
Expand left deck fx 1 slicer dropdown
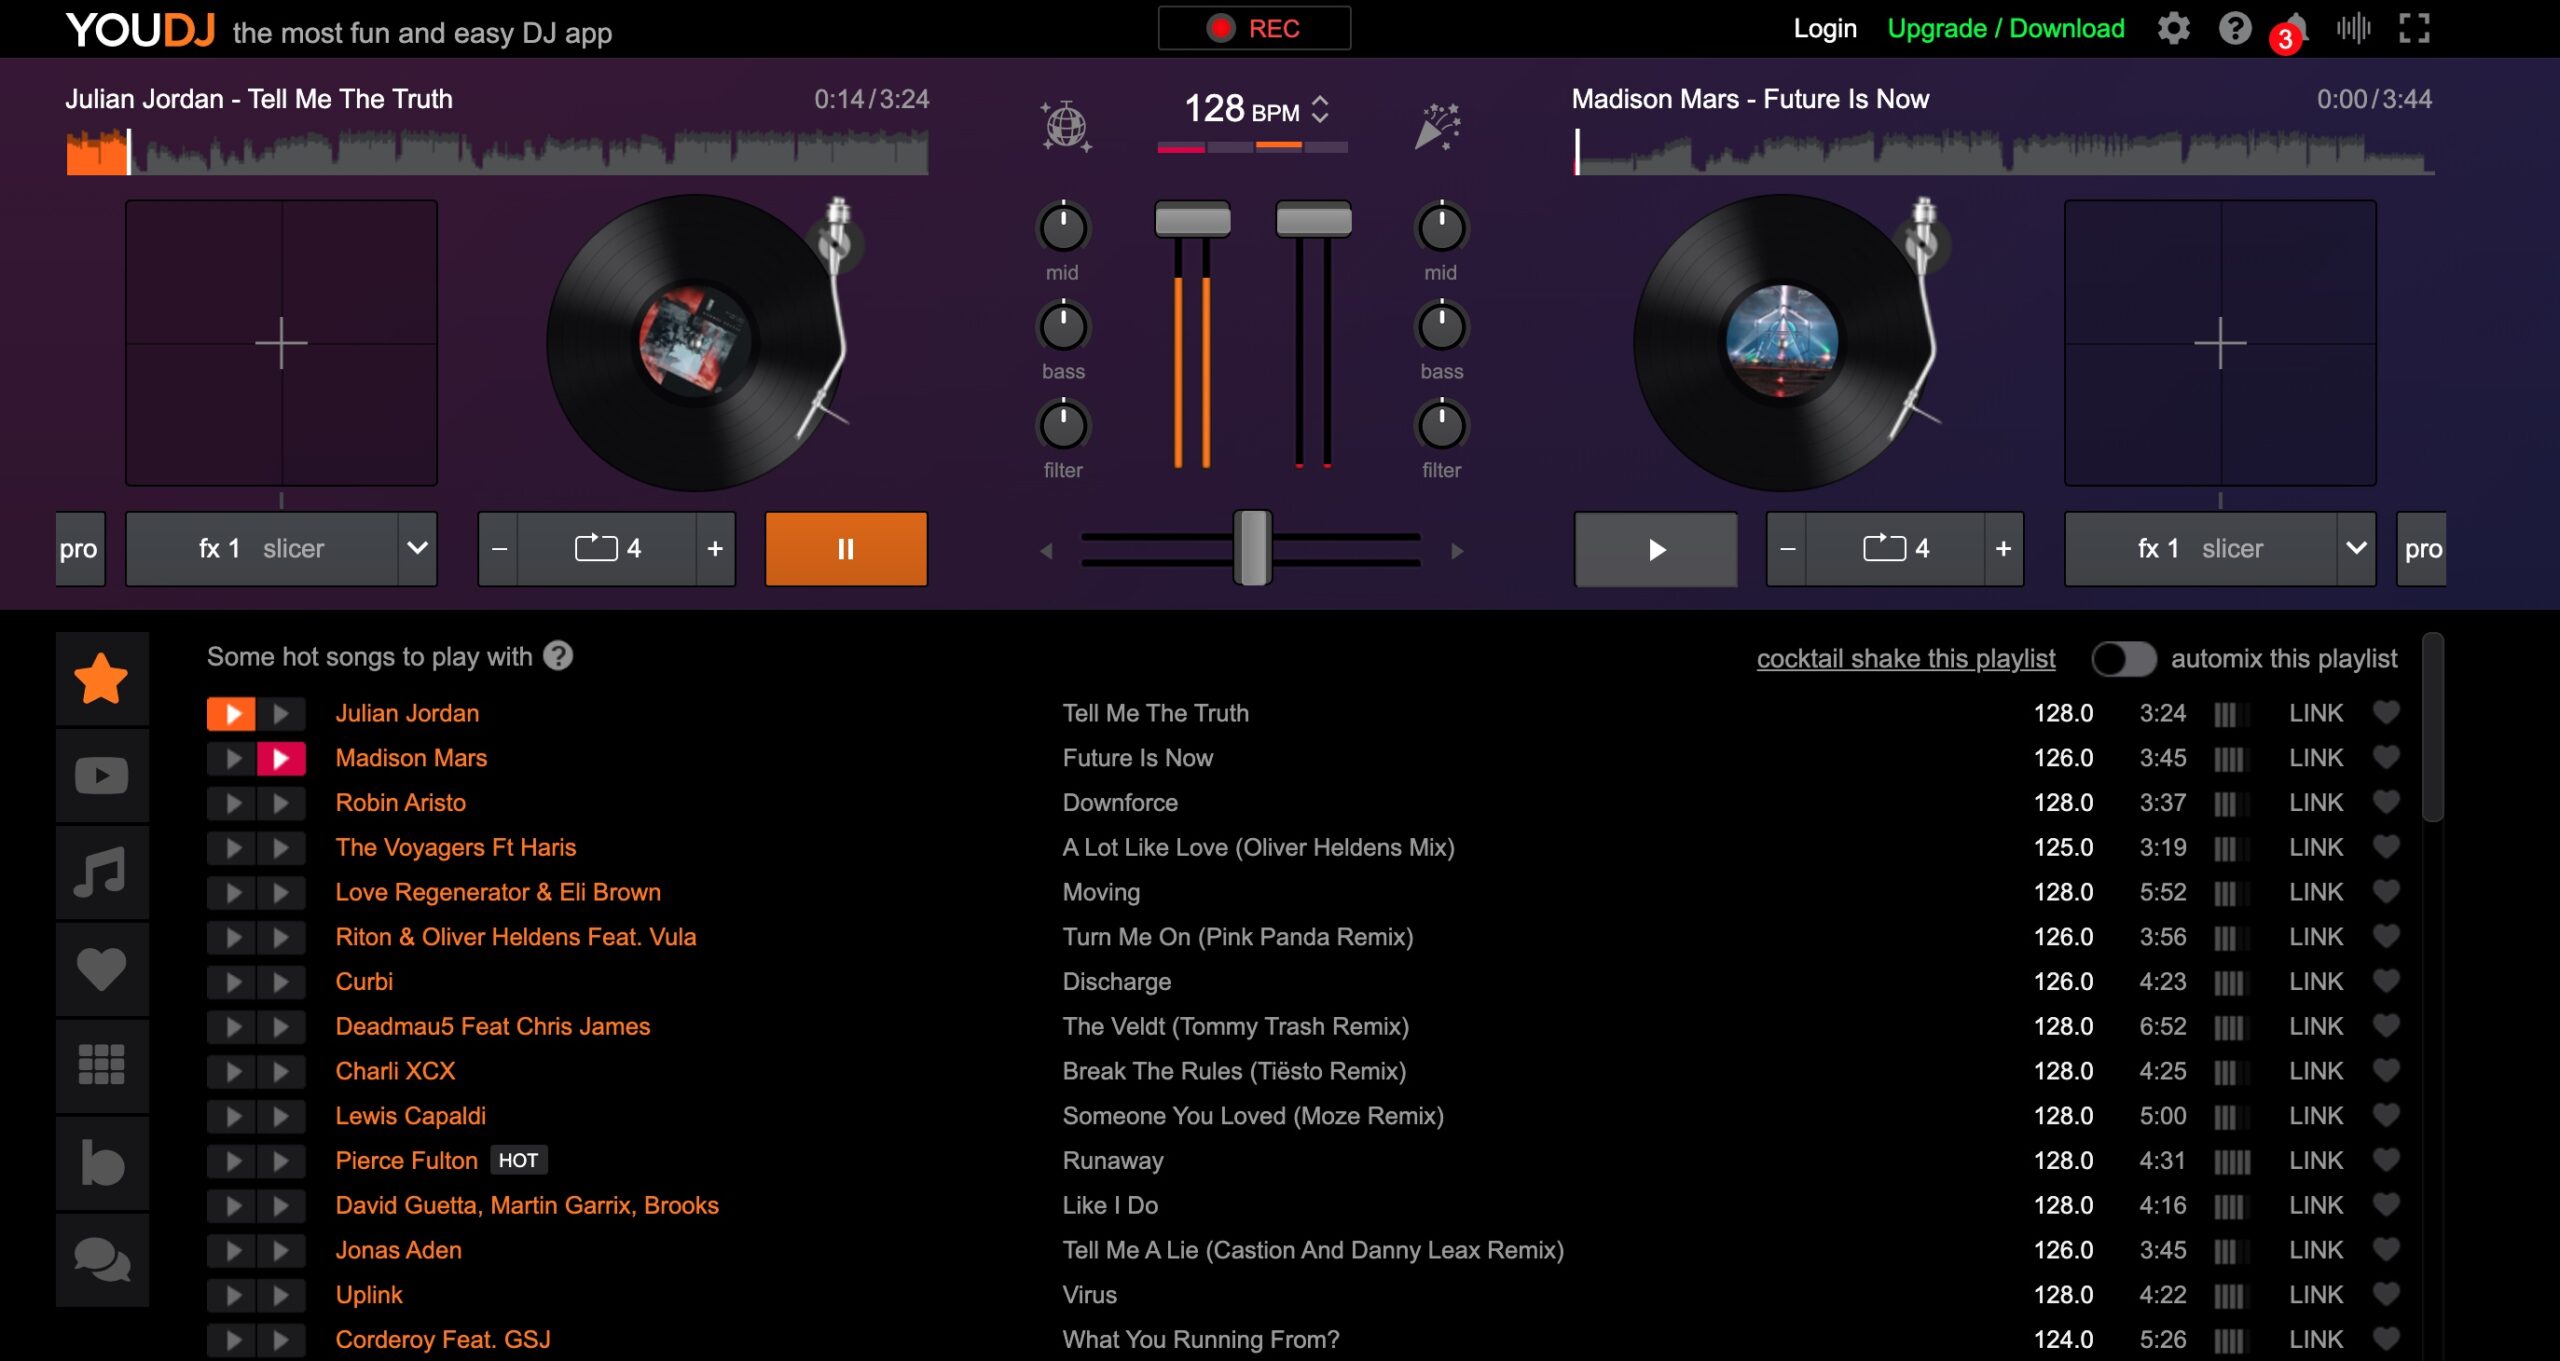click(417, 548)
